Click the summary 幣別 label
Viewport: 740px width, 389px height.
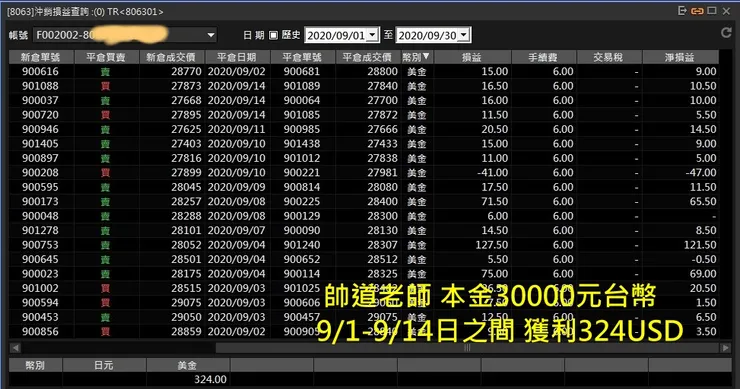(35, 365)
